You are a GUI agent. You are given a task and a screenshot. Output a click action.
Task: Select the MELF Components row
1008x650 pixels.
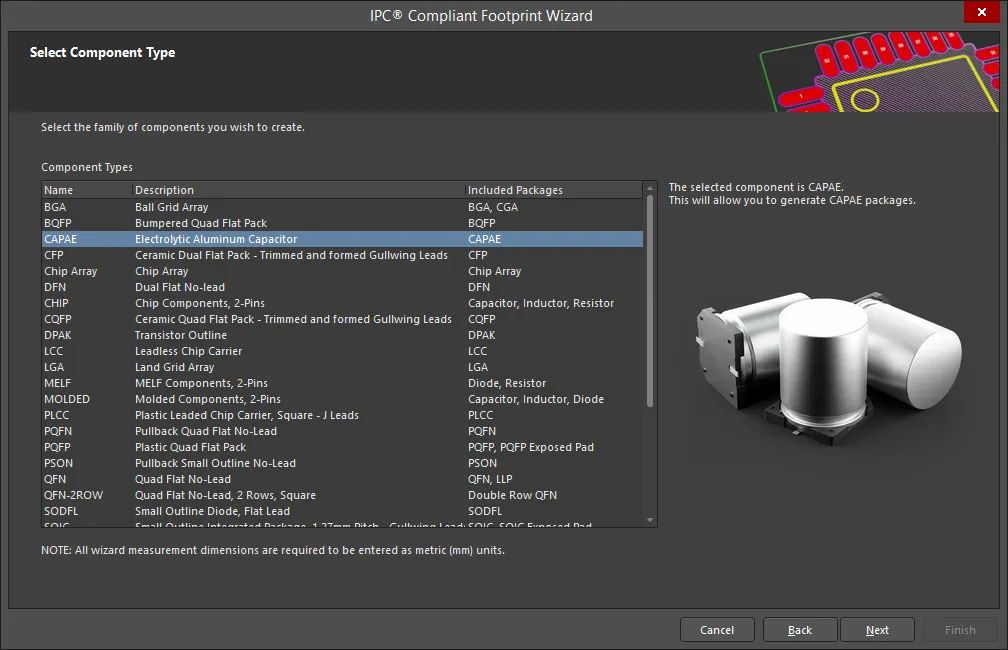pos(343,383)
